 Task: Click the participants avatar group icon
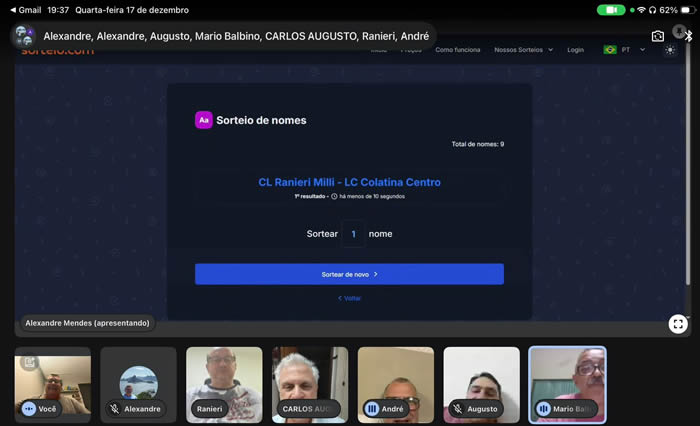(24, 36)
